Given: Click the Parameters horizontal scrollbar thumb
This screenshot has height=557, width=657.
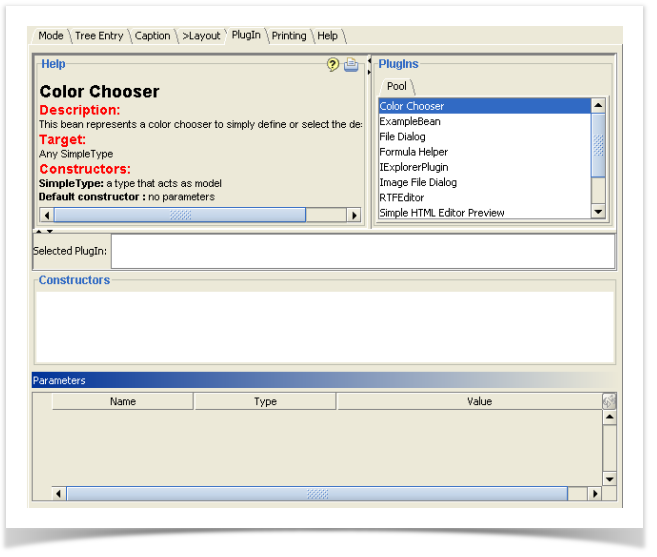Looking at the screenshot, I should point(316,494).
